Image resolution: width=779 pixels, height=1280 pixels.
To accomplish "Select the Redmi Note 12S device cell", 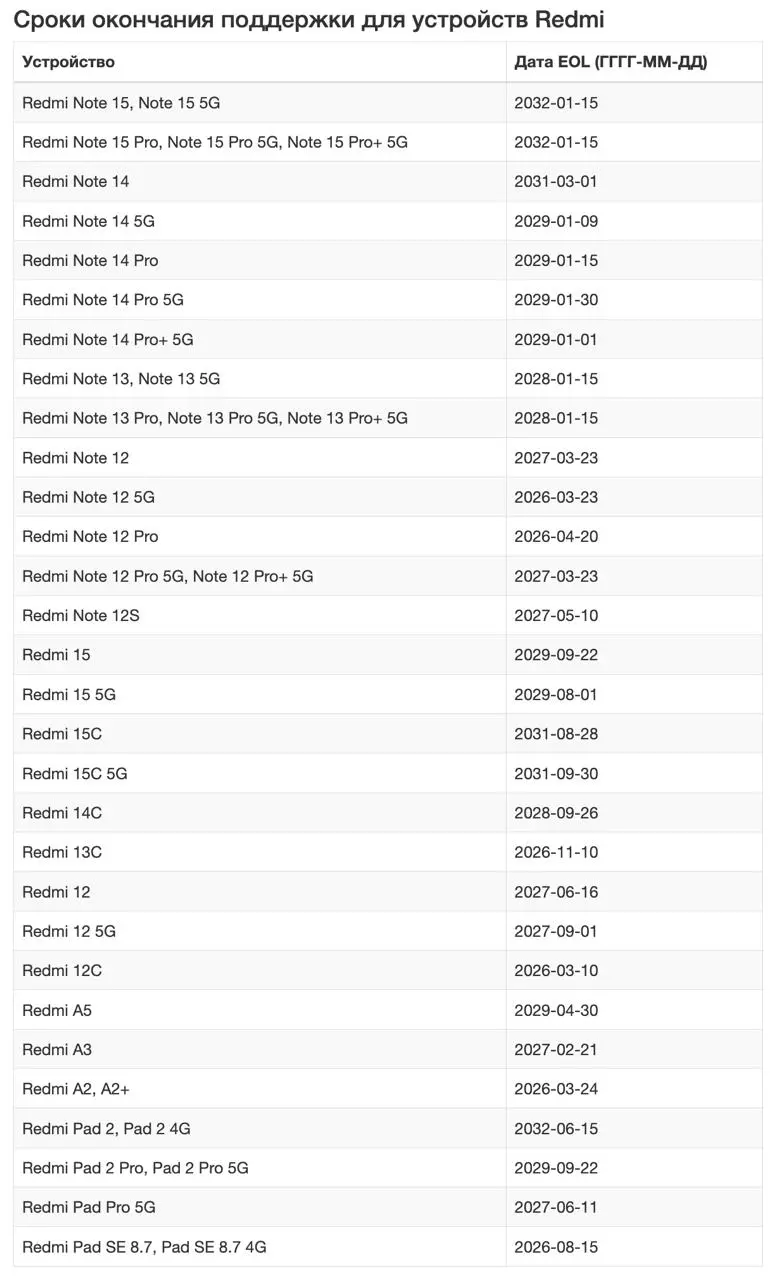I will point(260,615).
